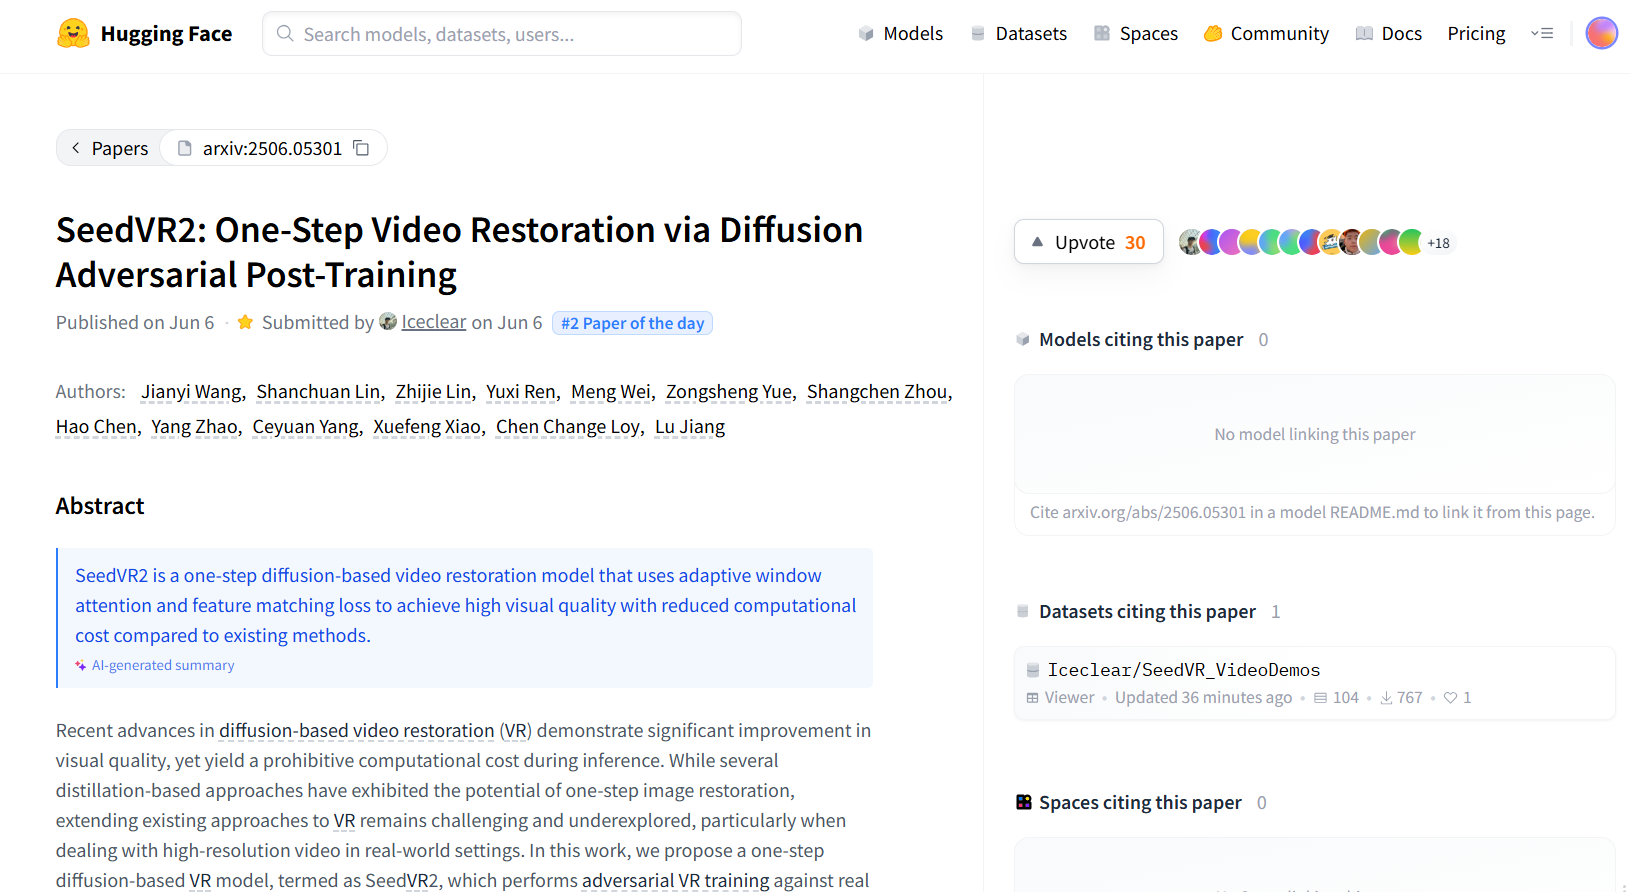Click 'Updated 36 minutes ago' text
The width and height of the screenshot is (1630, 892).
click(x=1203, y=698)
